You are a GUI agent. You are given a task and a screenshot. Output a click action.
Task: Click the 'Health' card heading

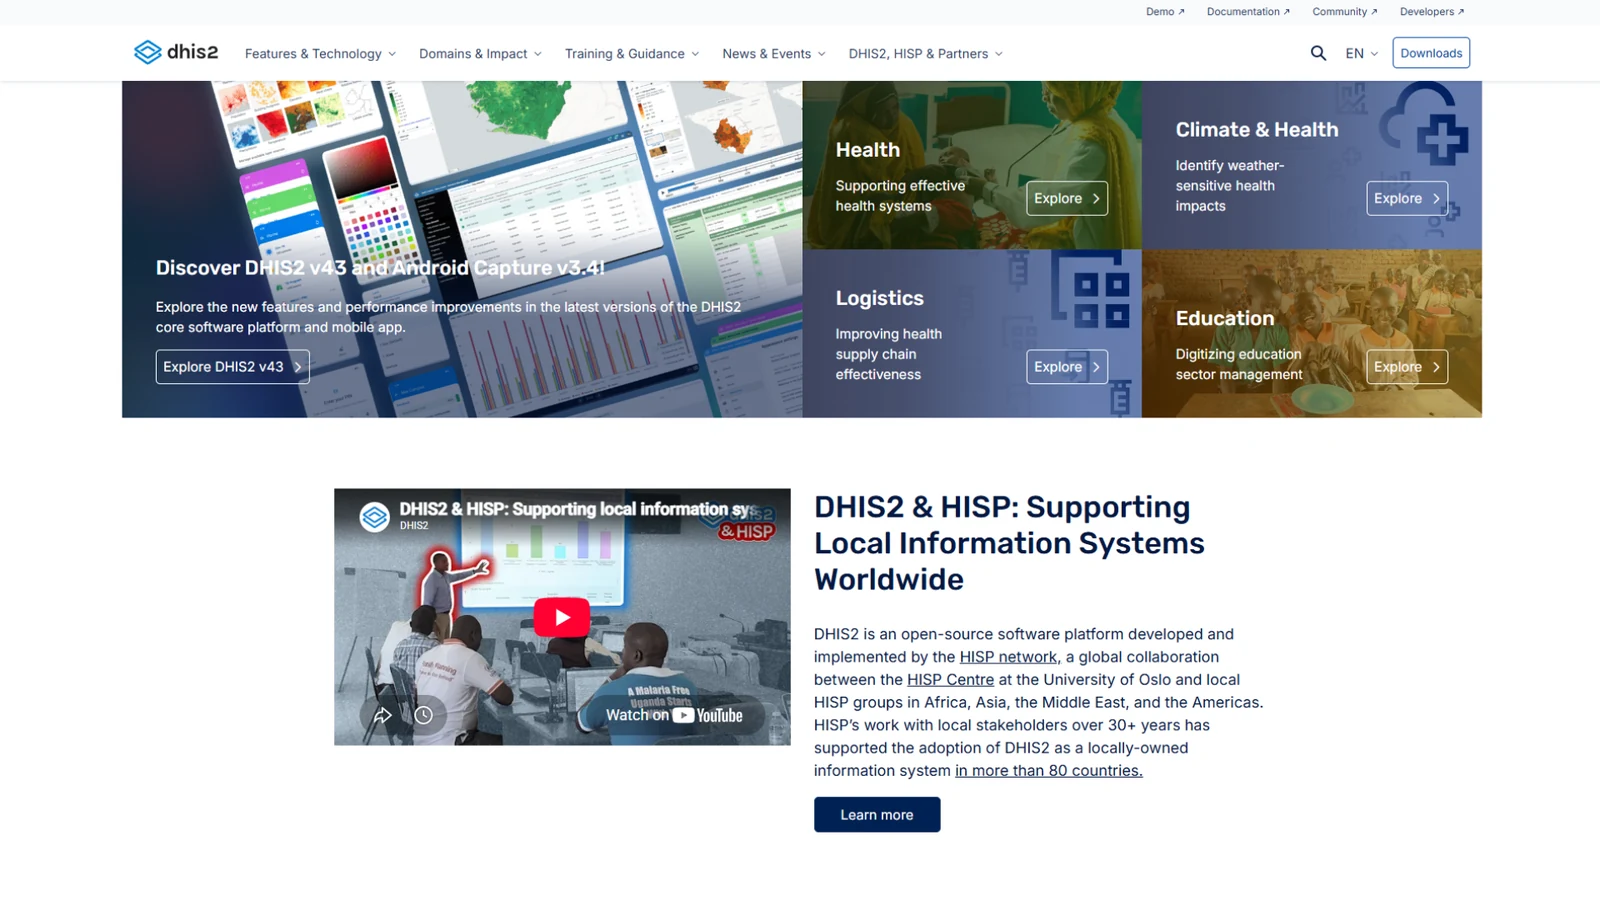(868, 150)
